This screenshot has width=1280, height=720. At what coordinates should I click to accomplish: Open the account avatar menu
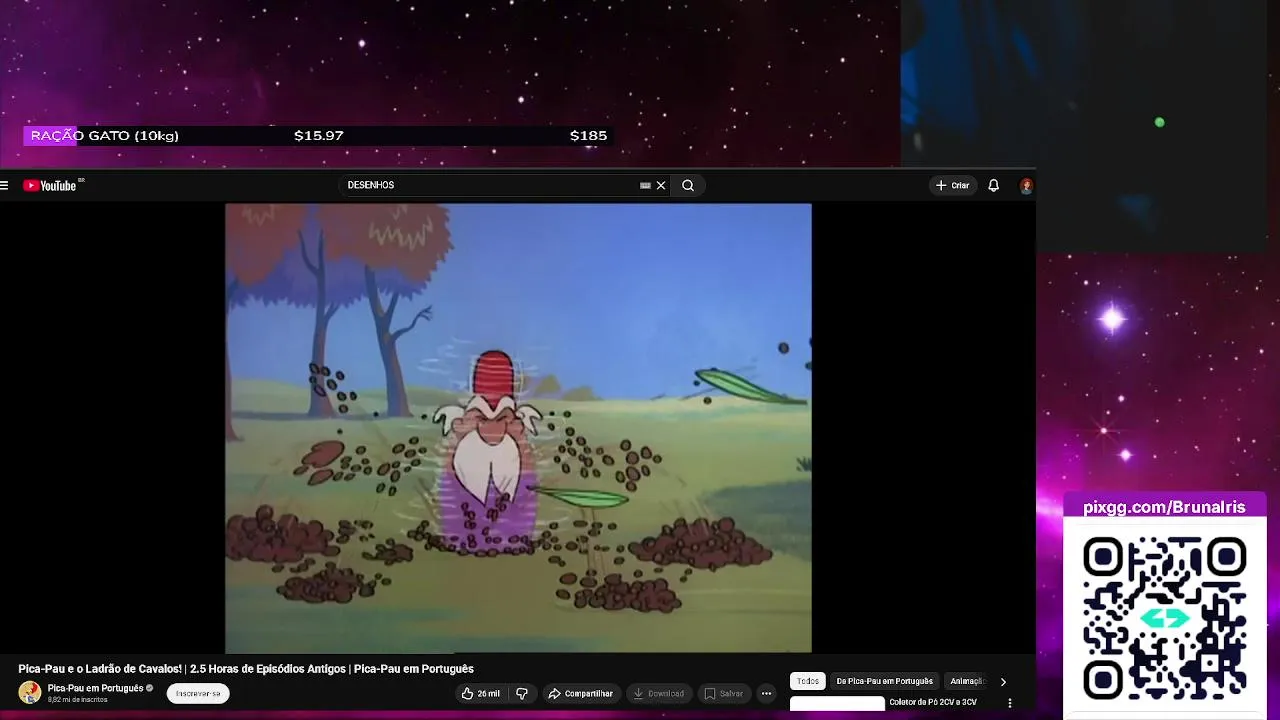coord(1026,186)
